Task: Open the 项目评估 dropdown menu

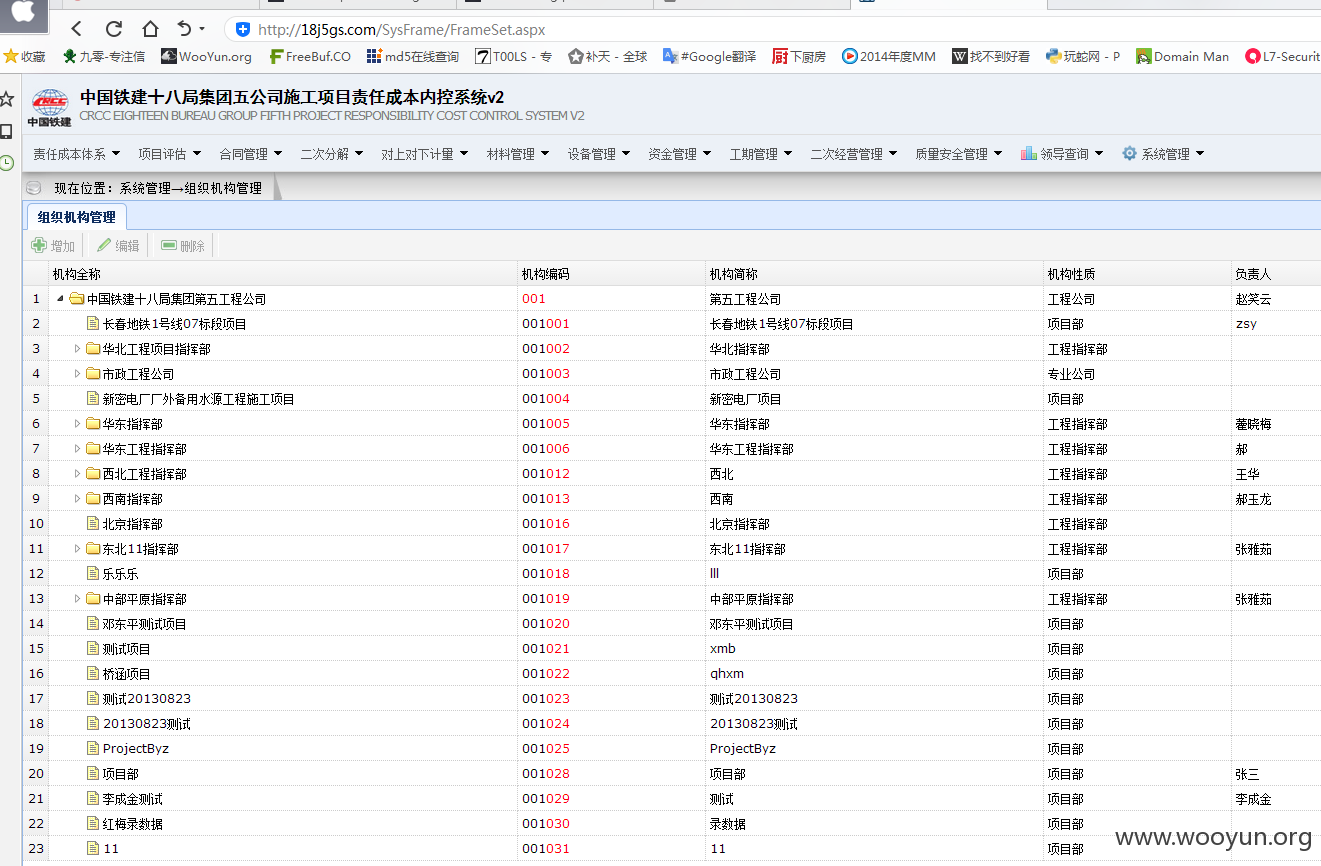Action: click(x=169, y=154)
